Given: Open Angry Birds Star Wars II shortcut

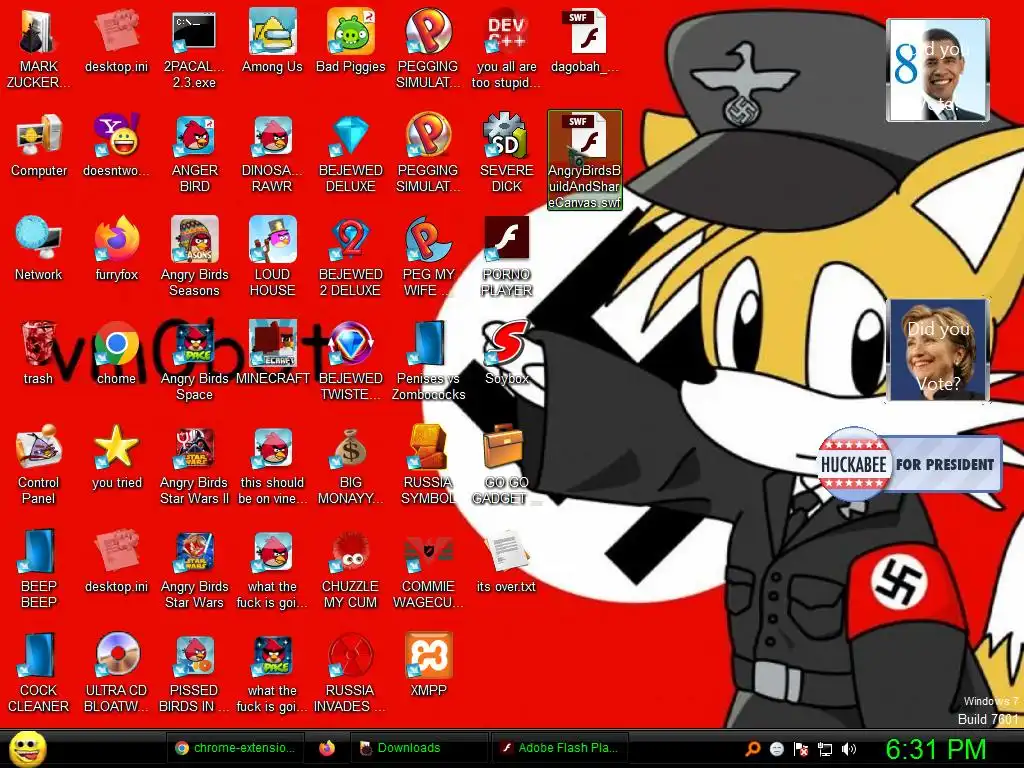Looking at the screenshot, I should click(x=195, y=465).
